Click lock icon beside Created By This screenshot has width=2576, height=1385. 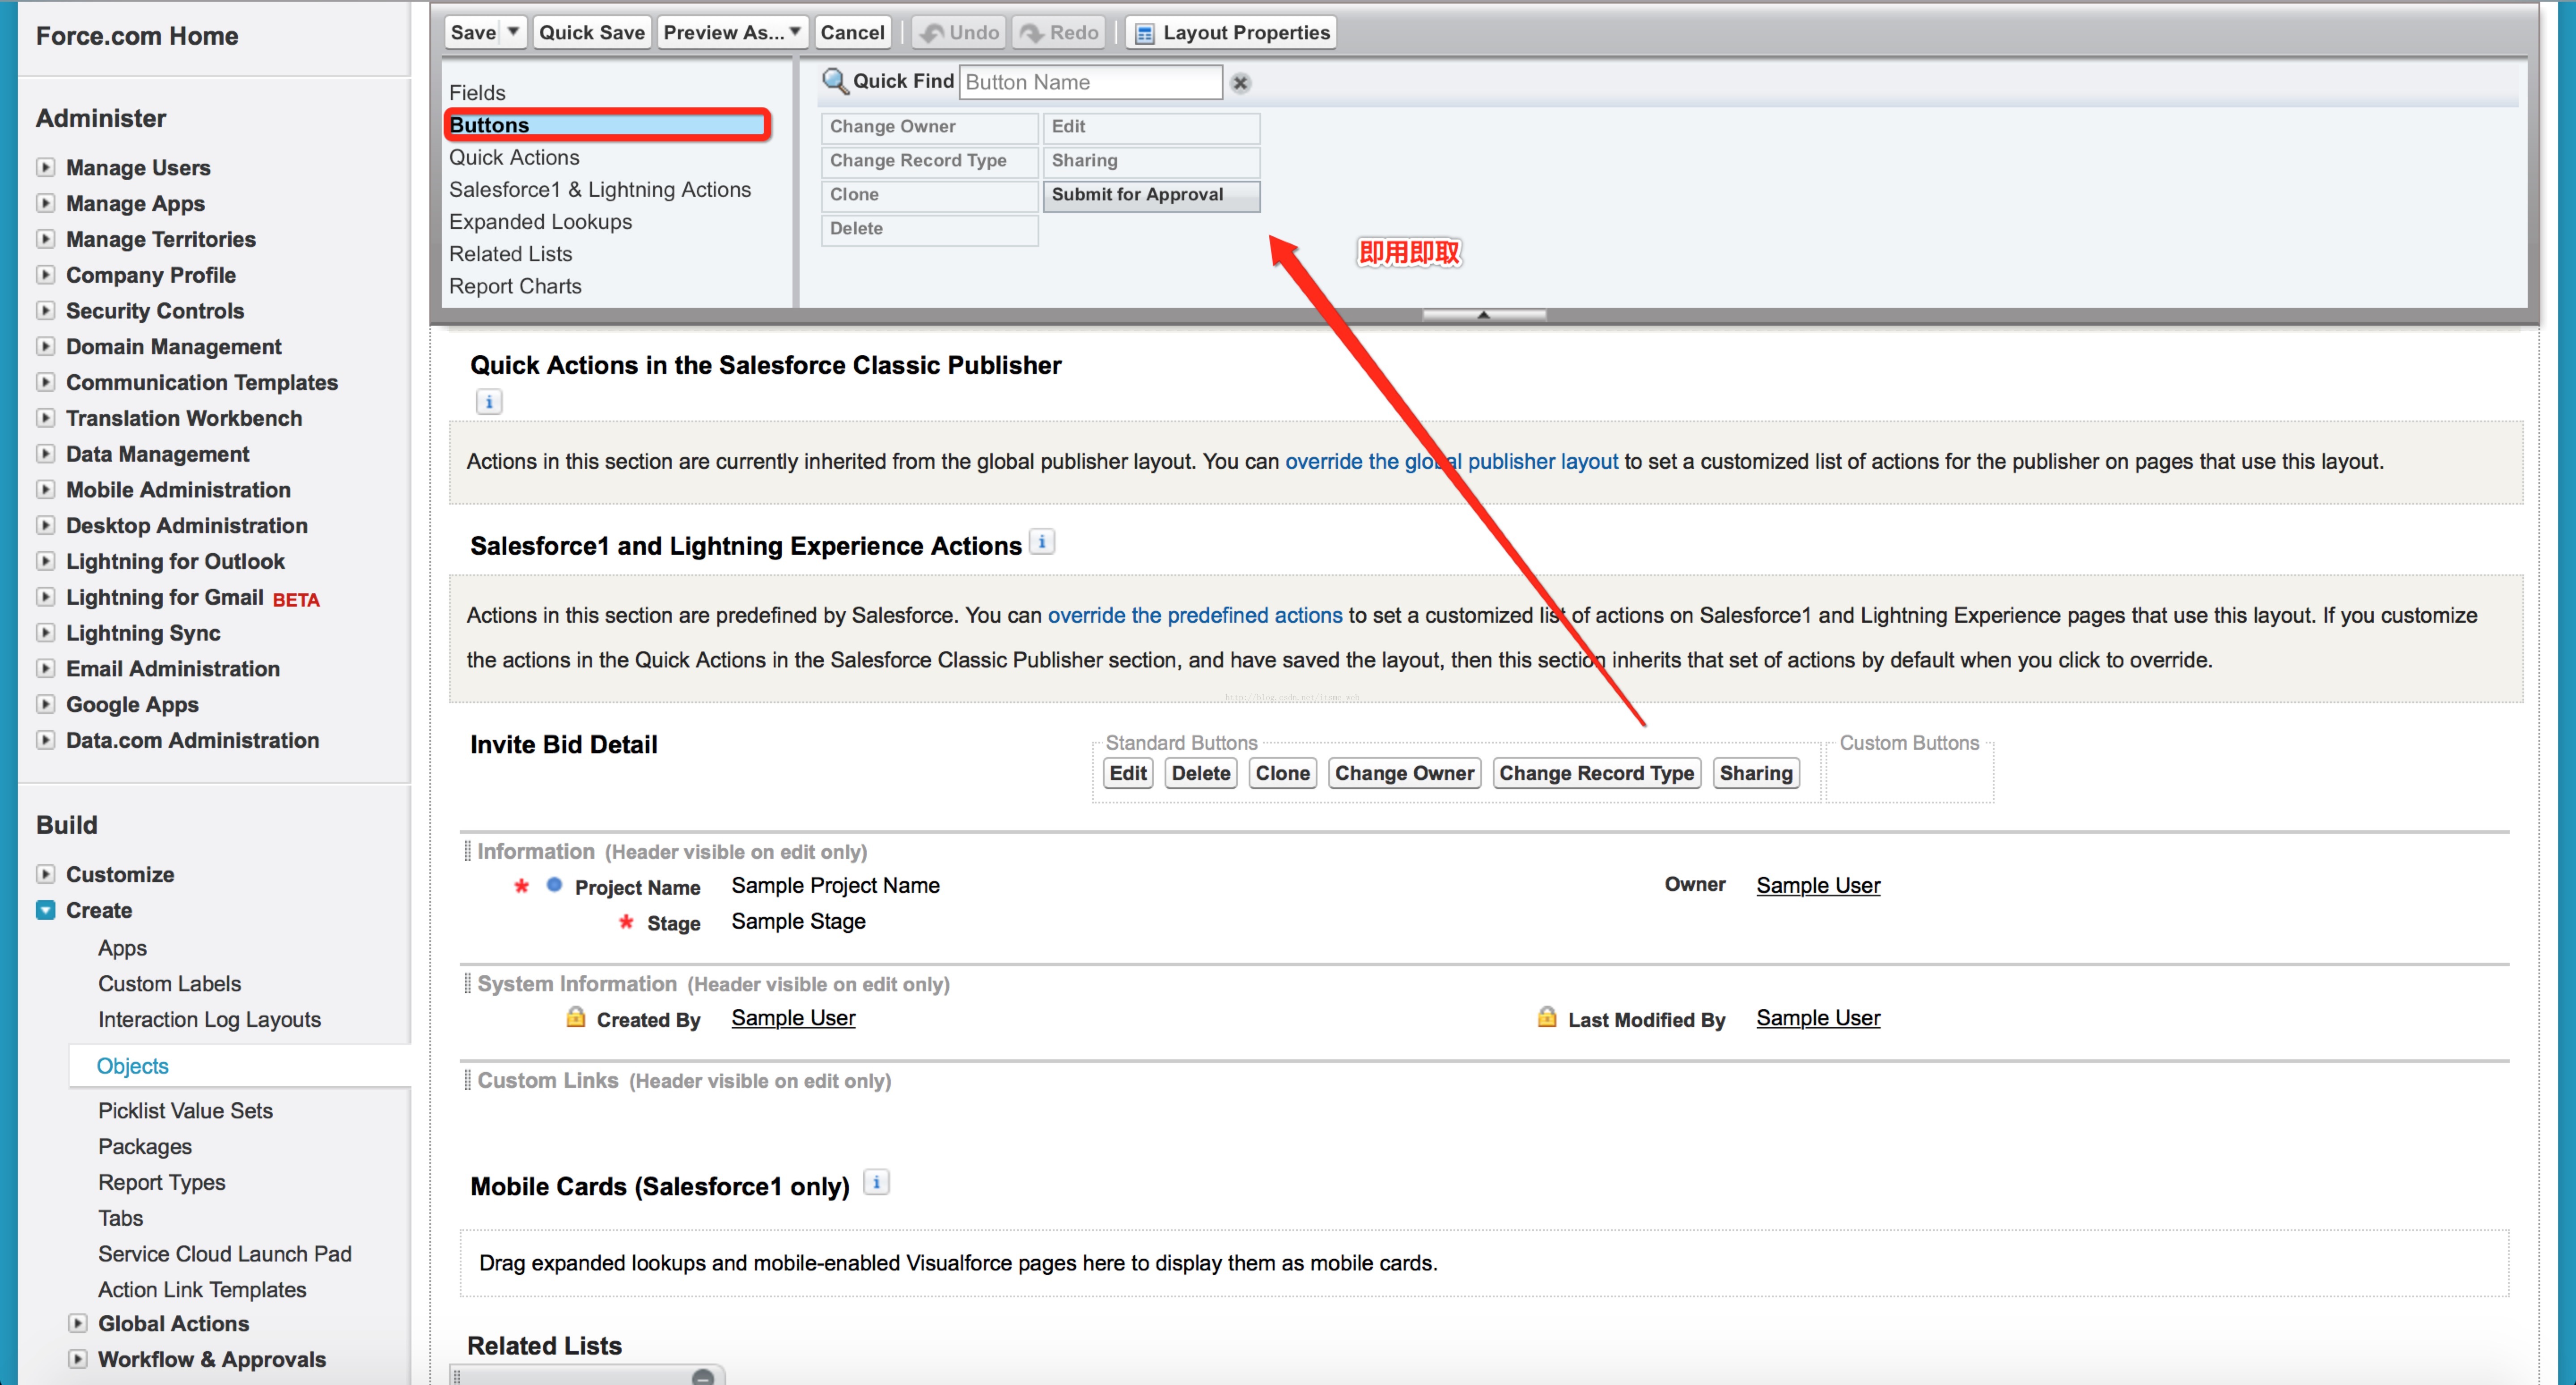576,1017
